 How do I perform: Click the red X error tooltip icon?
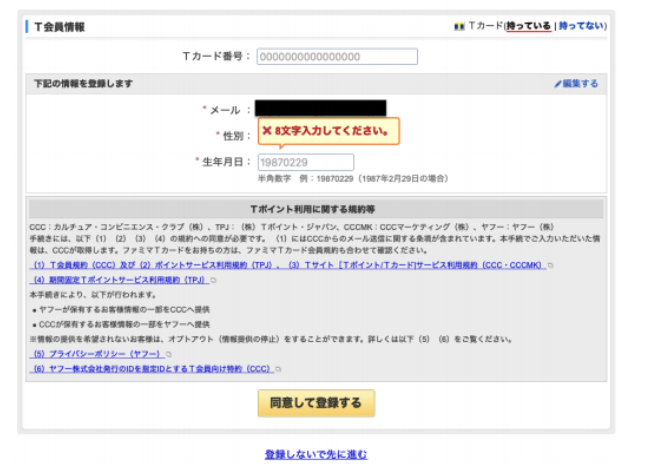pos(267,131)
